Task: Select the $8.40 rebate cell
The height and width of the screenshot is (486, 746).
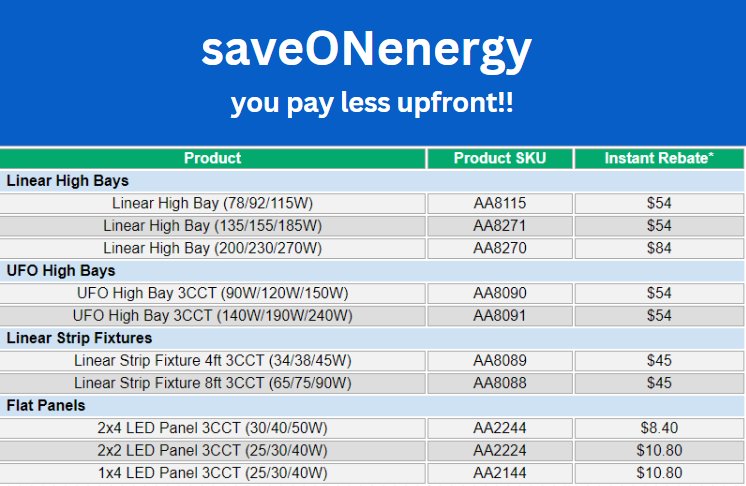Action: coord(659,428)
